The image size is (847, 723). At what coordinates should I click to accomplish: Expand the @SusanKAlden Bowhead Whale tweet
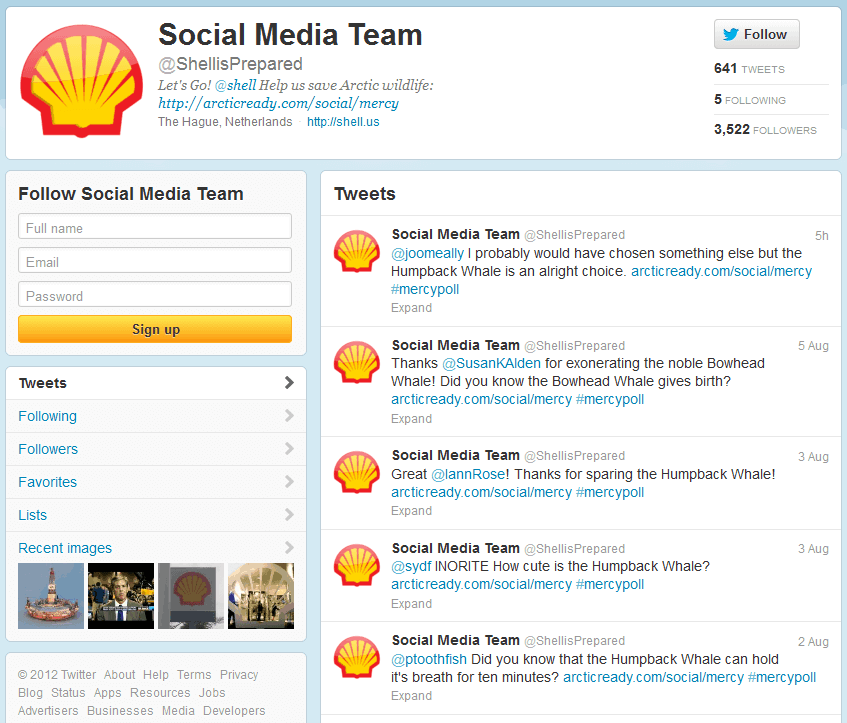(x=412, y=419)
